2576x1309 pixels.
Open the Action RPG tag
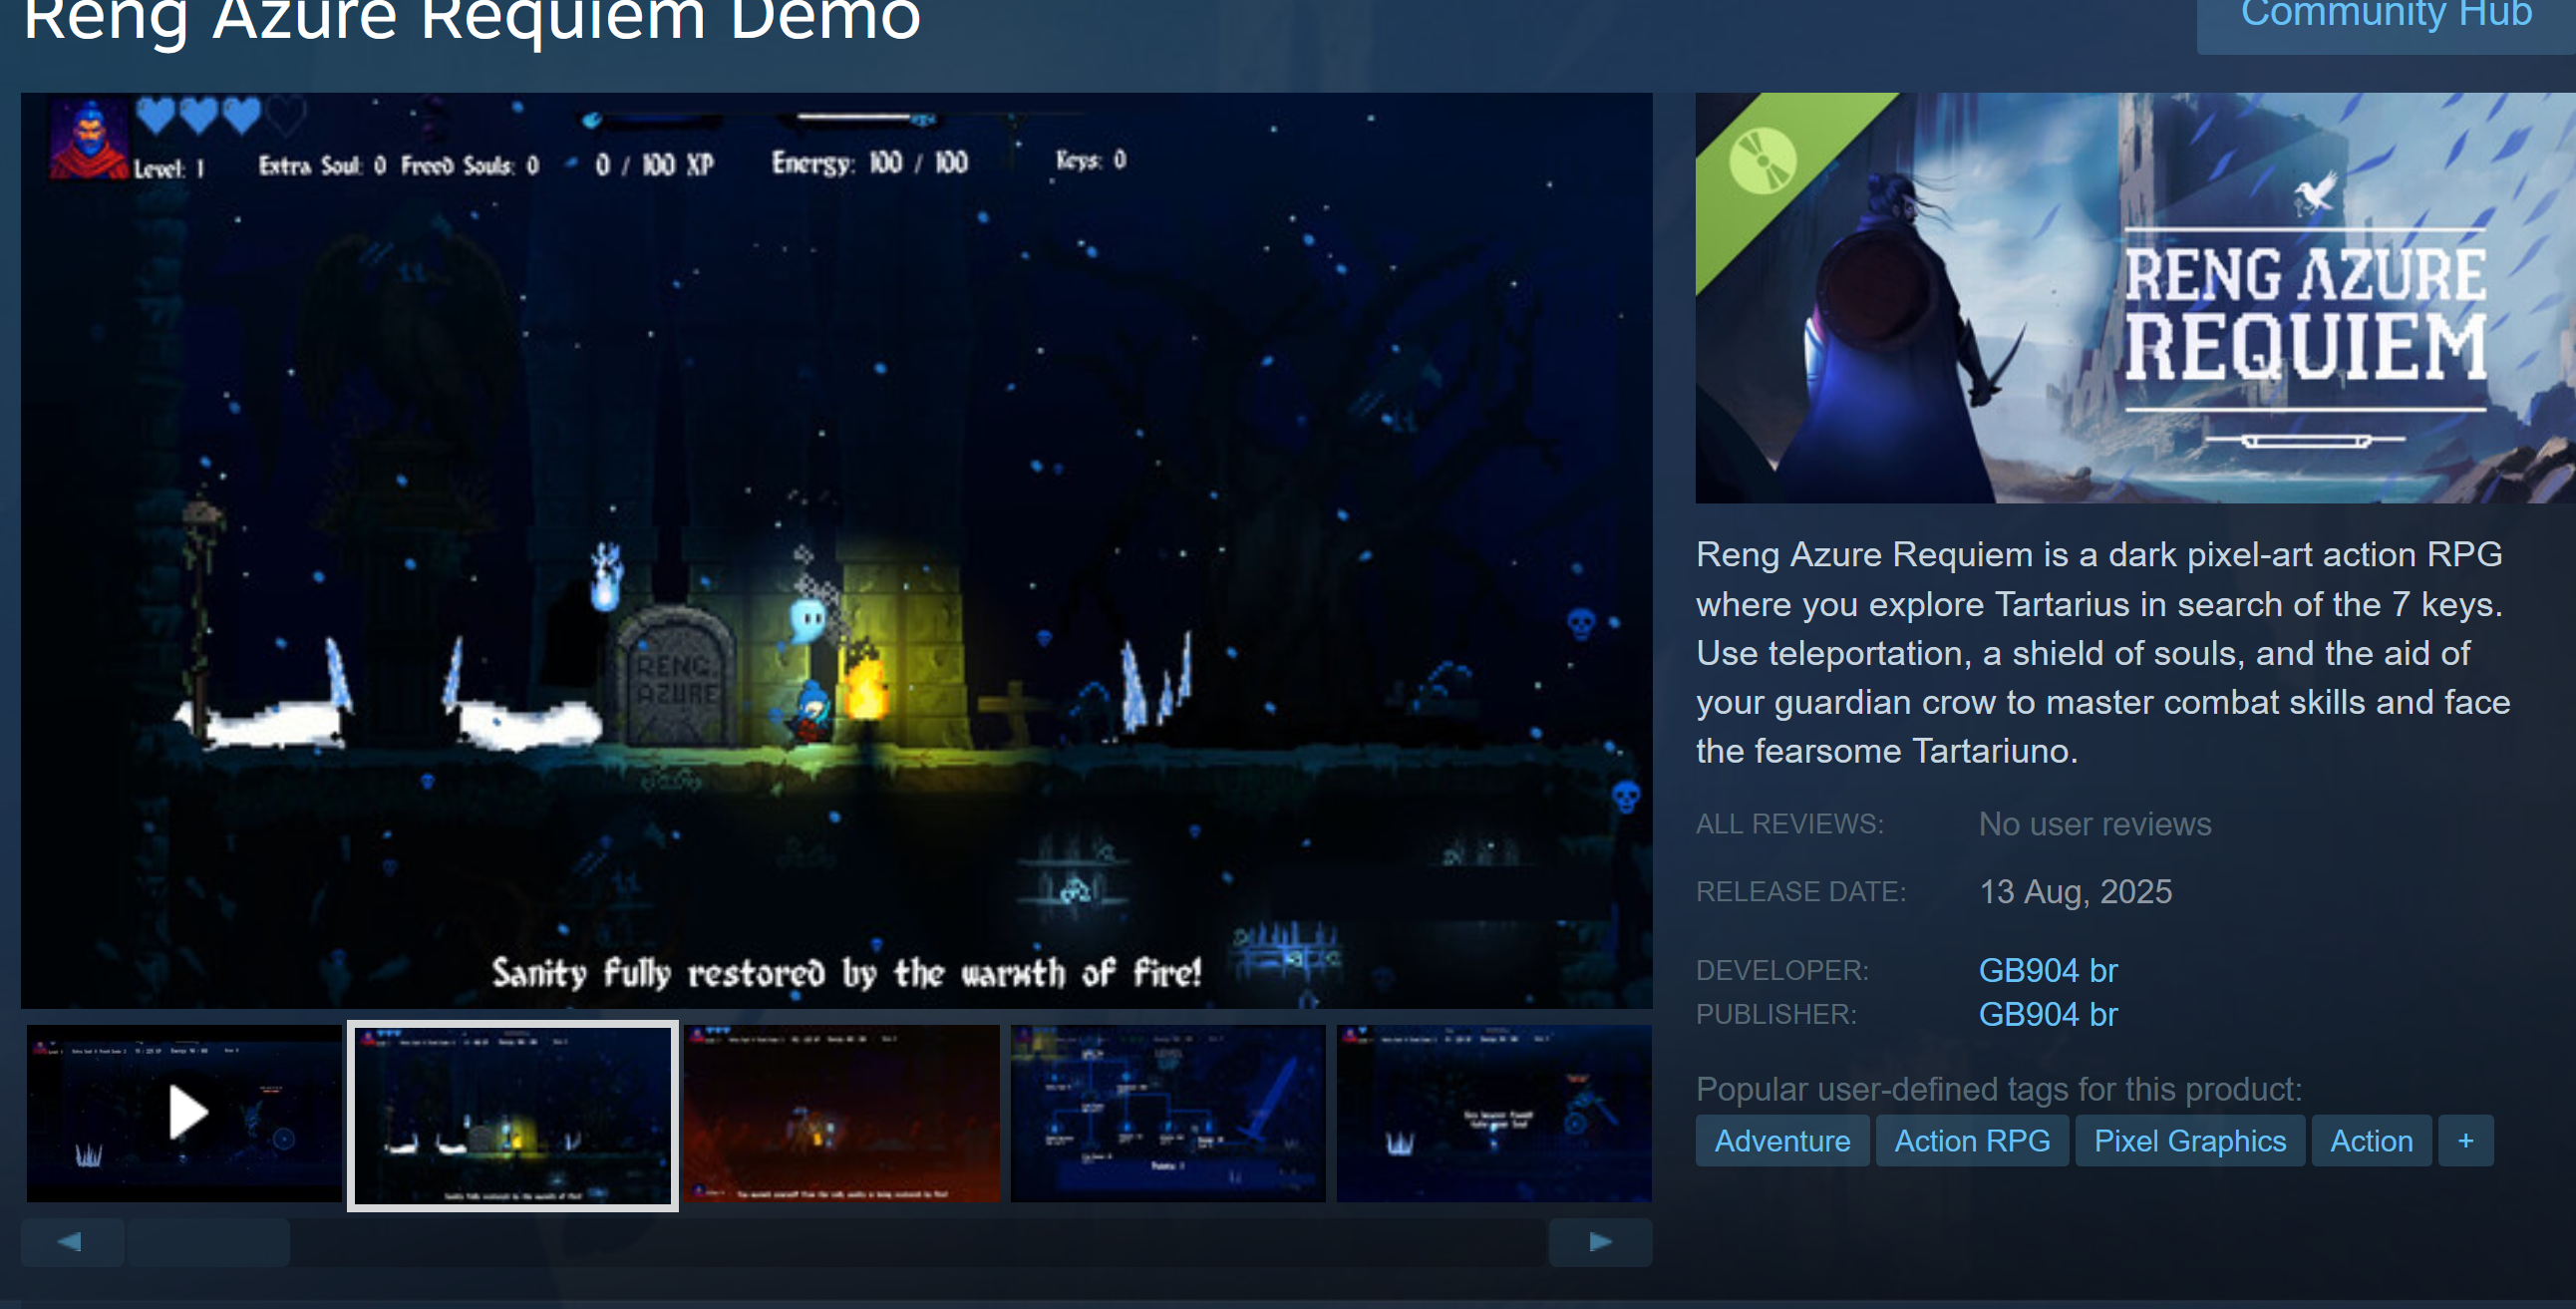tap(1972, 1141)
